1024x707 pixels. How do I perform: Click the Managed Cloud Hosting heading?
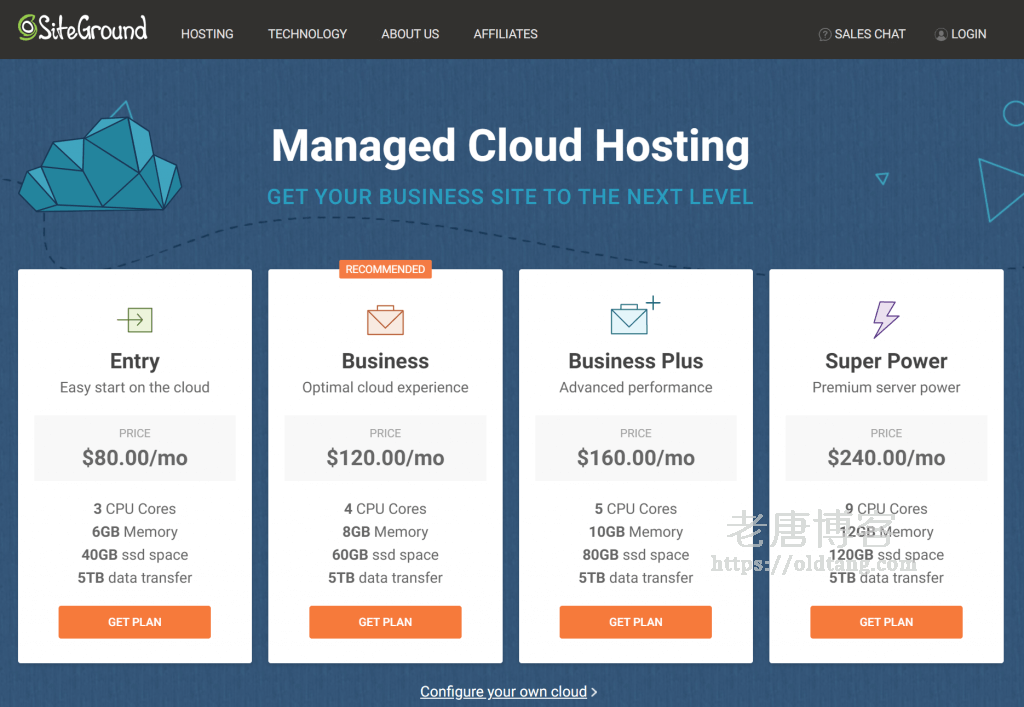click(510, 146)
